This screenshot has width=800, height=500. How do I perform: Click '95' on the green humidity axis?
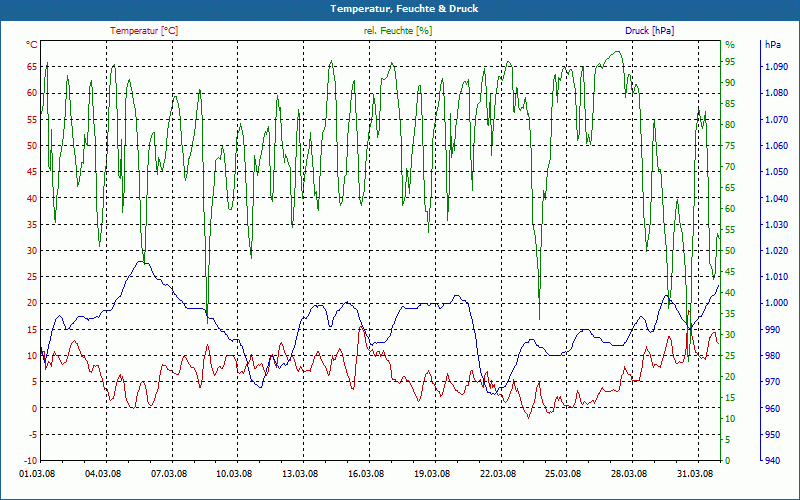click(730, 62)
